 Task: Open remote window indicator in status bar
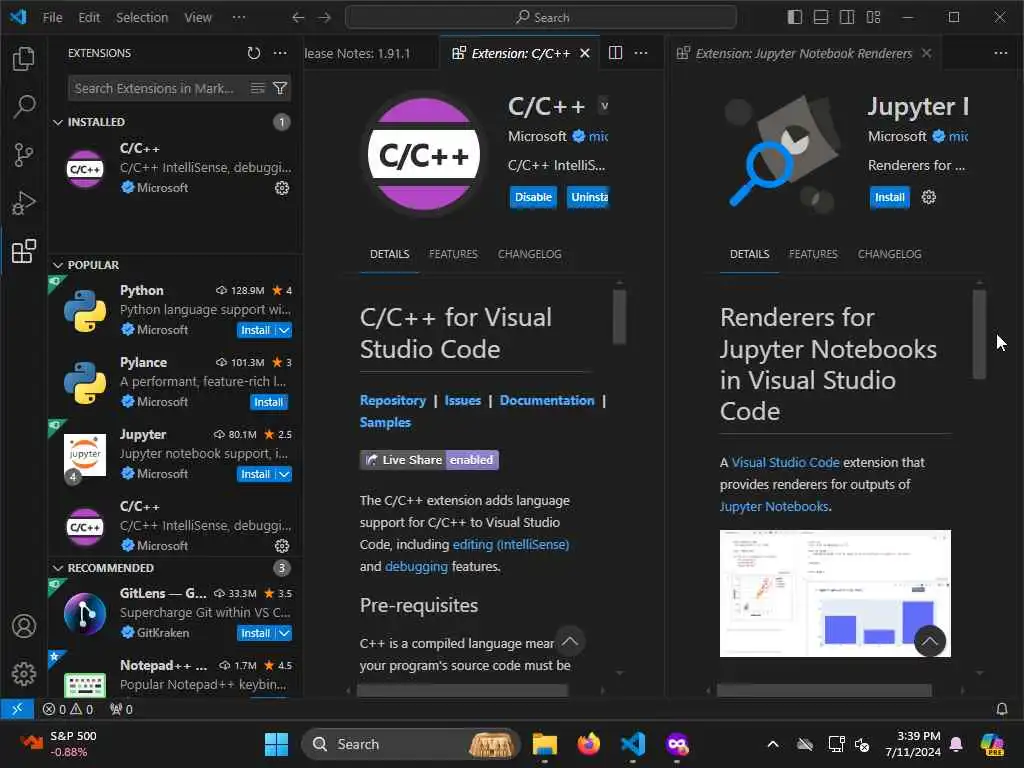[x=17, y=709]
